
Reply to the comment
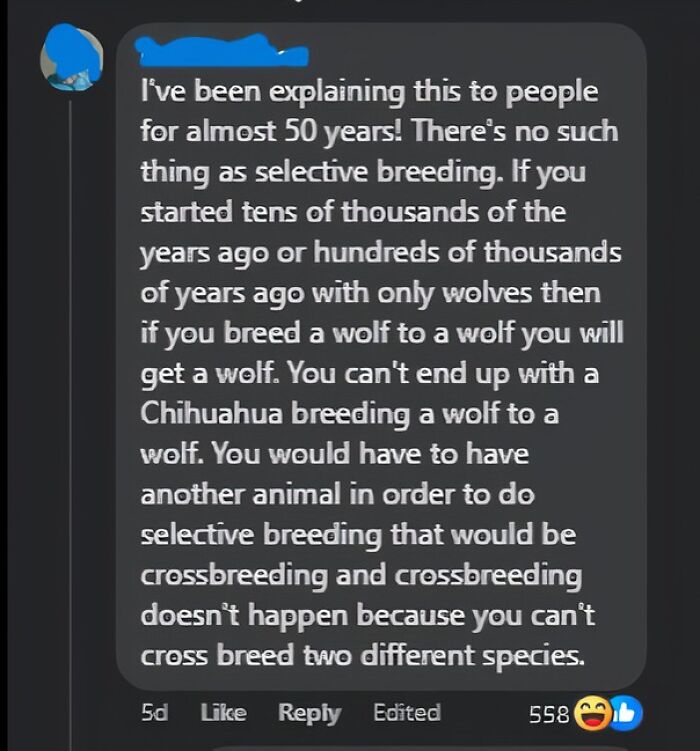tap(309, 712)
